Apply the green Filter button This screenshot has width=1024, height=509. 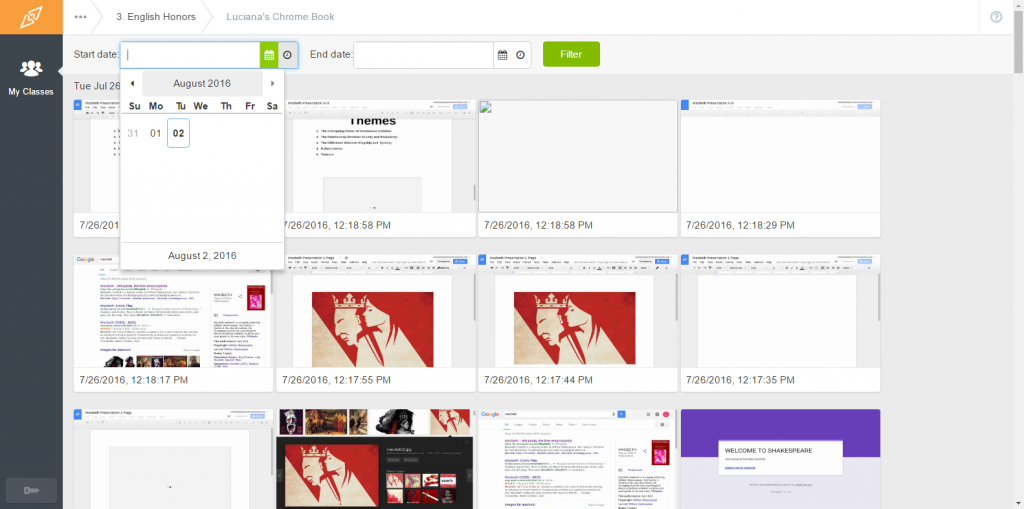(571, 54)
